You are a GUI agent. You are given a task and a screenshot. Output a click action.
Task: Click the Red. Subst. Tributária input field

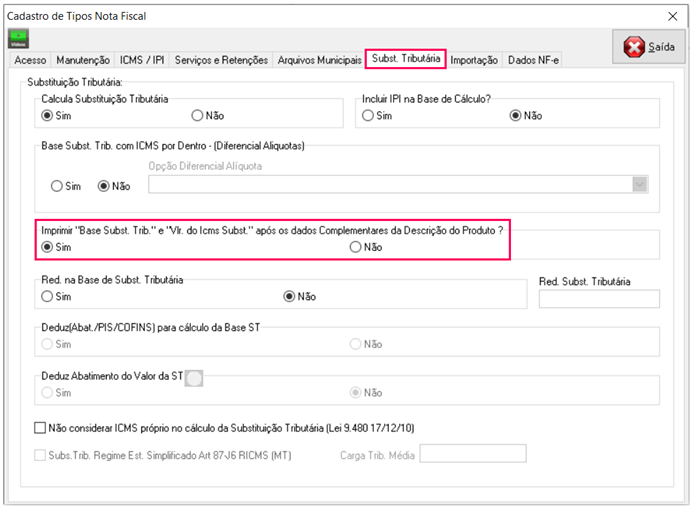pyautogui.click(x=598, y=298)
